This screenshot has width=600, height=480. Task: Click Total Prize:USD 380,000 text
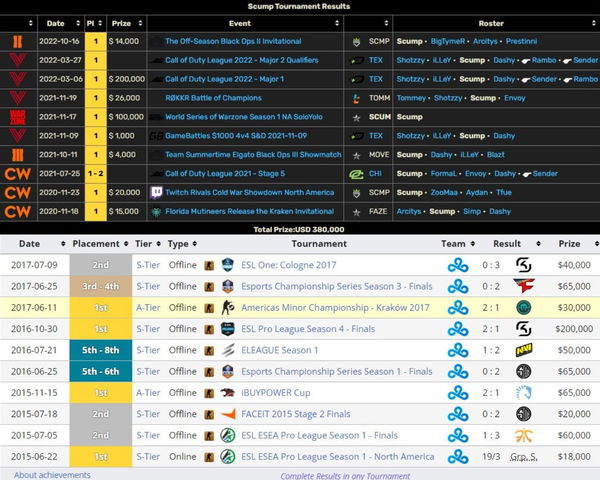299,229
